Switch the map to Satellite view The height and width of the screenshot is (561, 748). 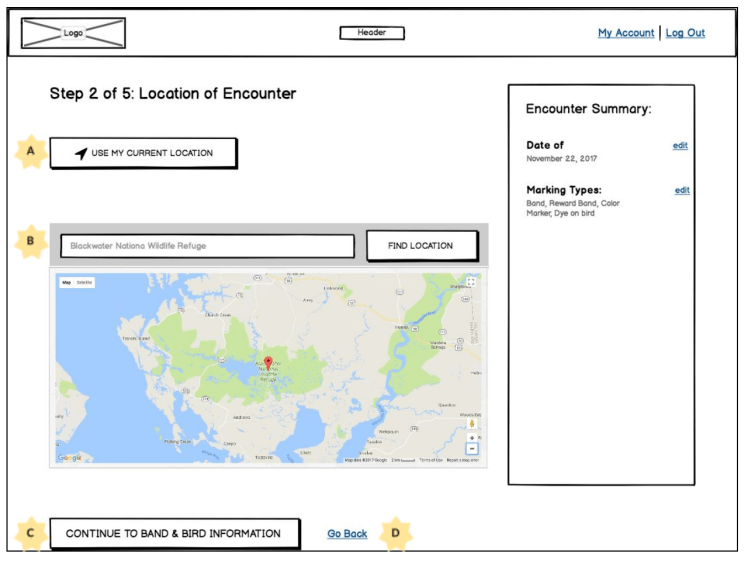(x=84, y=283)
